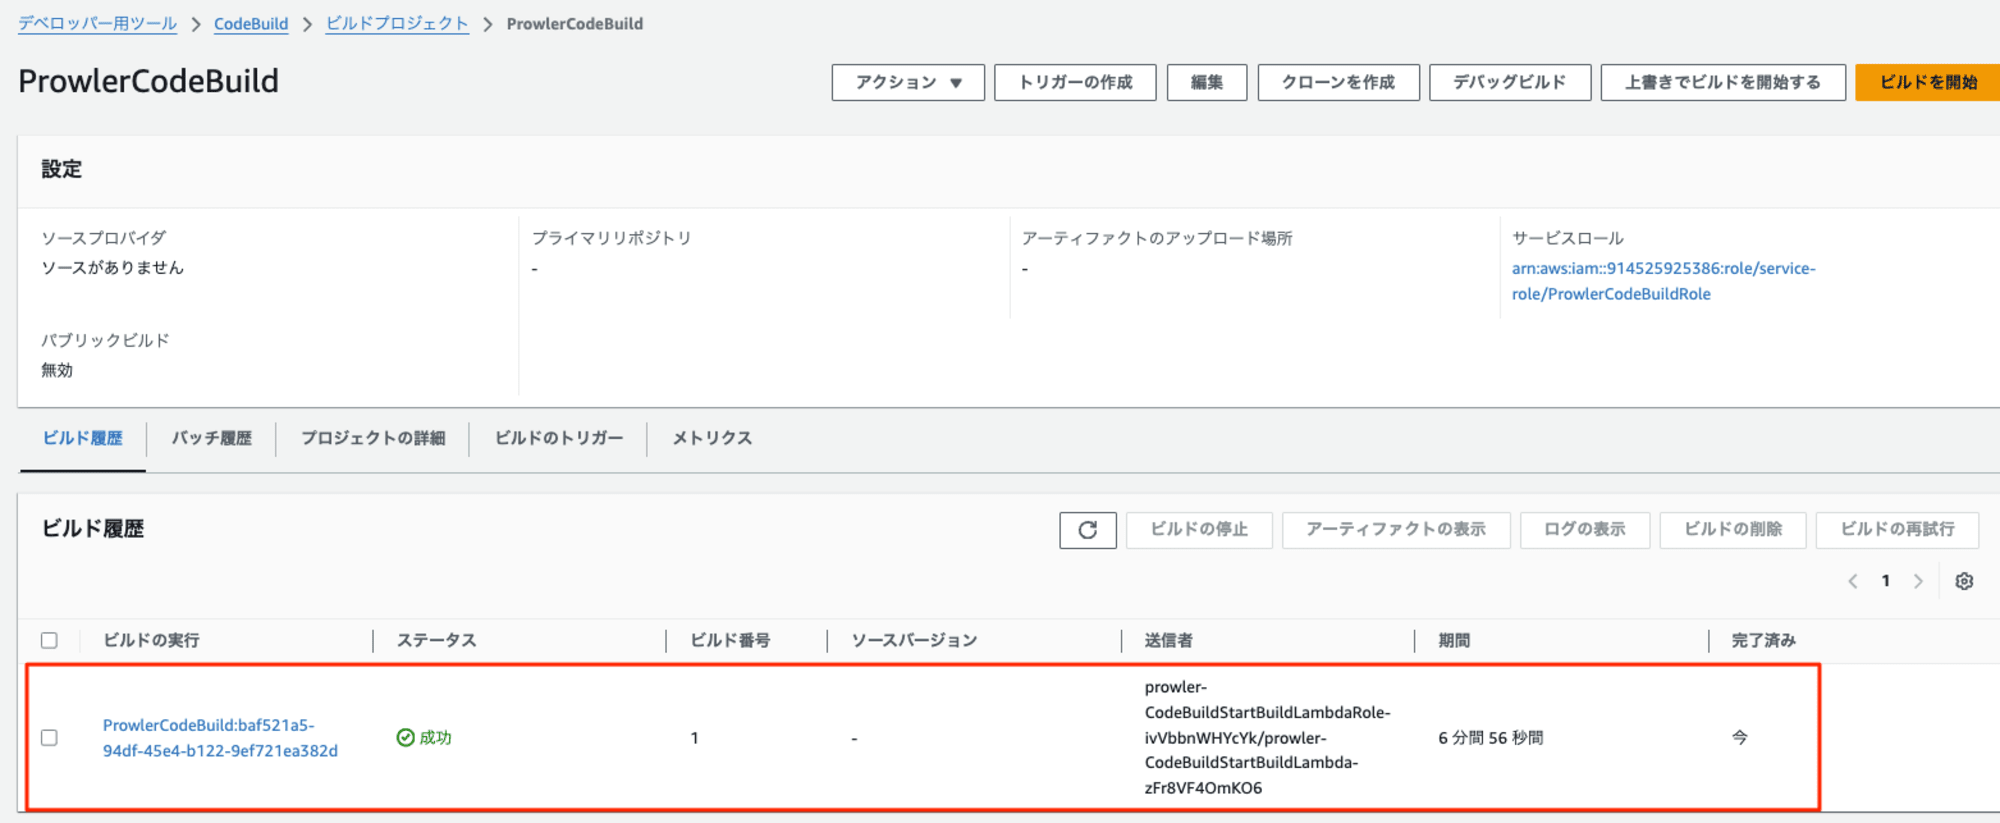Start a デバッグビルド
The height and width of the screenshot is (823, 2000).
point(1510,82)
